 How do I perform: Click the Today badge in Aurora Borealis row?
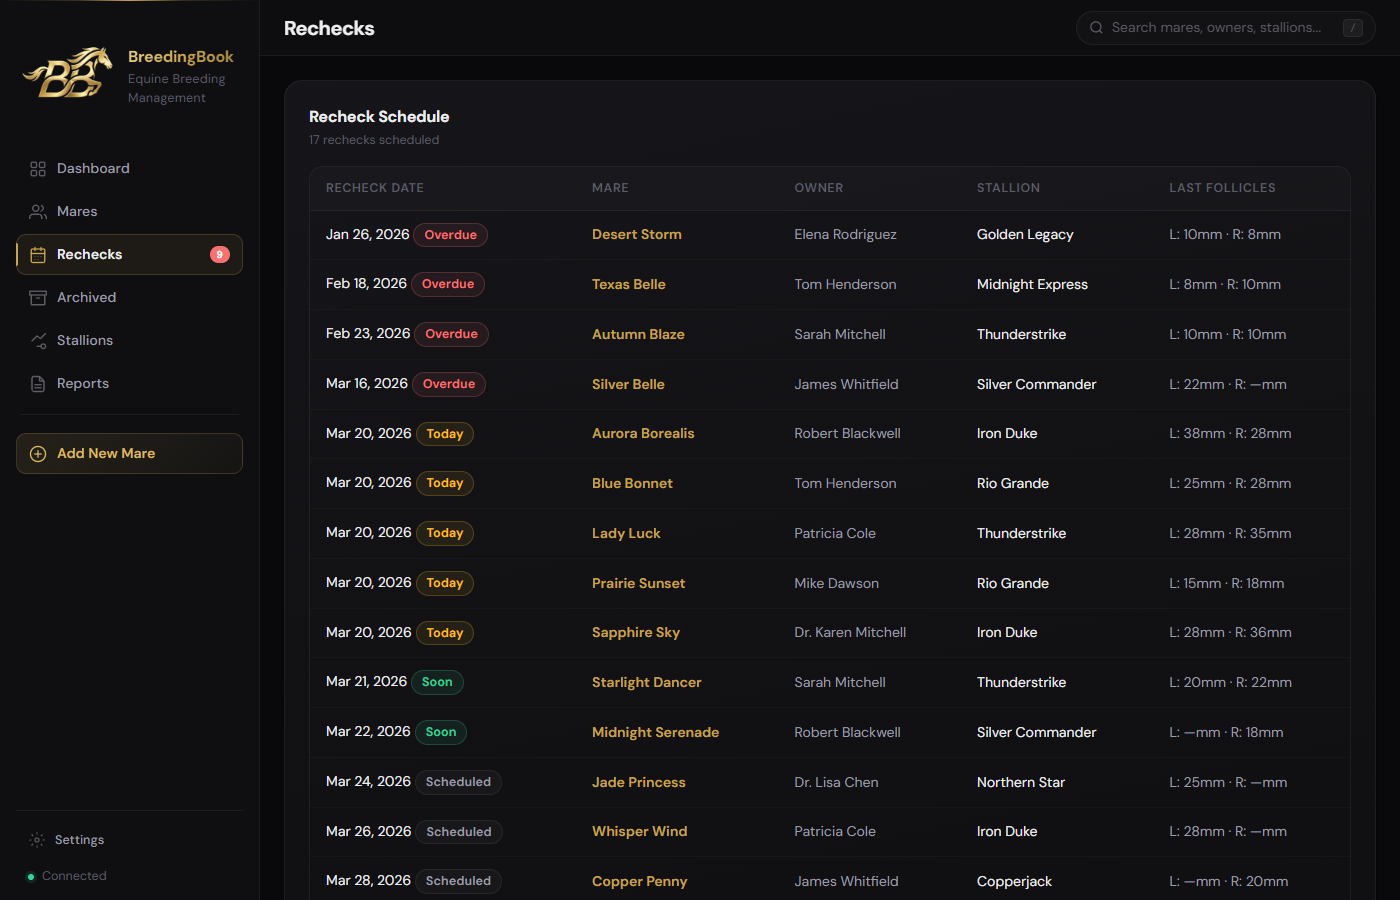pyautogui.click(x=445, y=434)
